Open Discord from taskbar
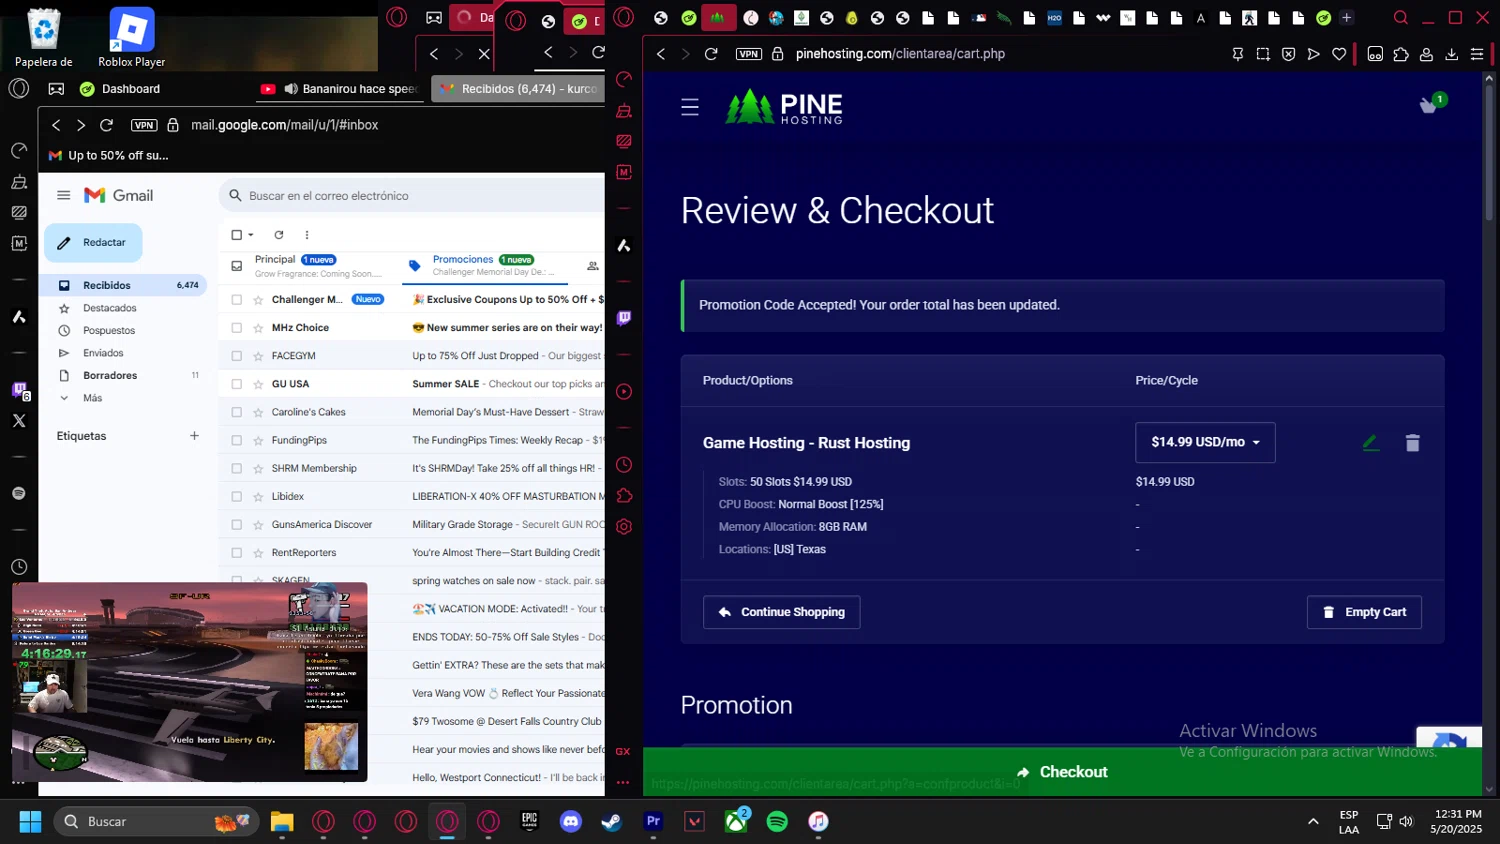This screenshot has height=844, width=1500. [571, 822]
